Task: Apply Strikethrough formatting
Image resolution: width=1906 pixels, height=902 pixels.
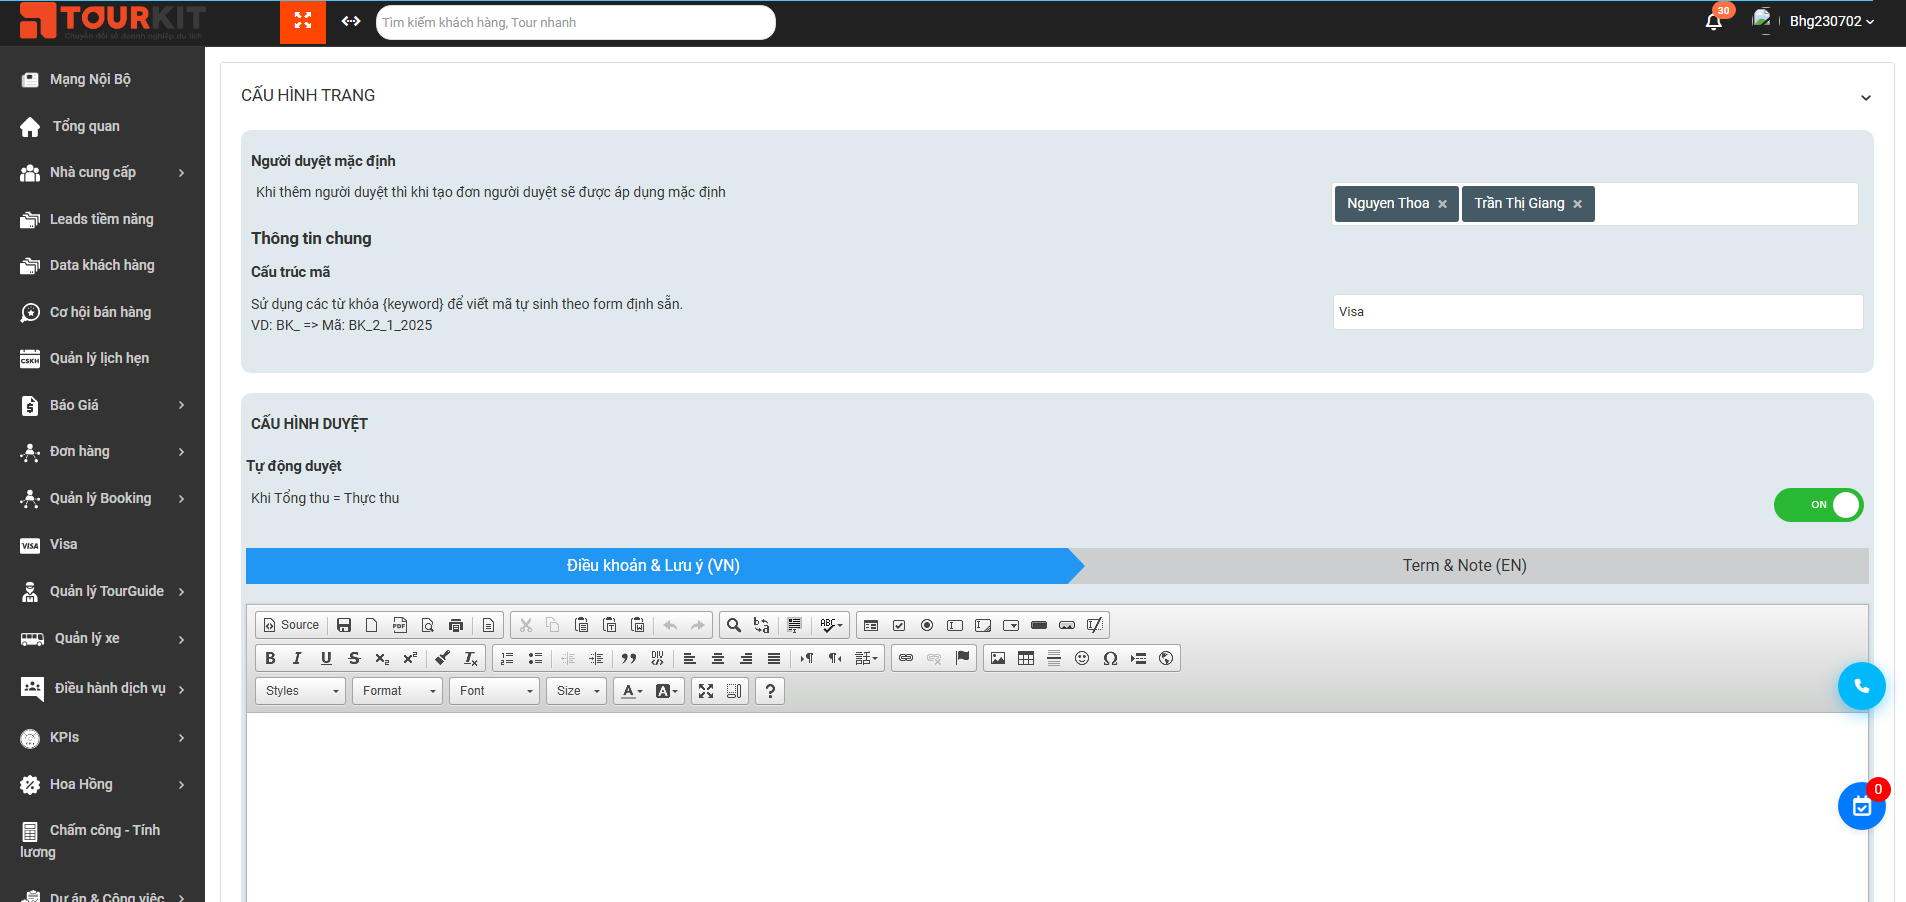Action: [354, 658]
